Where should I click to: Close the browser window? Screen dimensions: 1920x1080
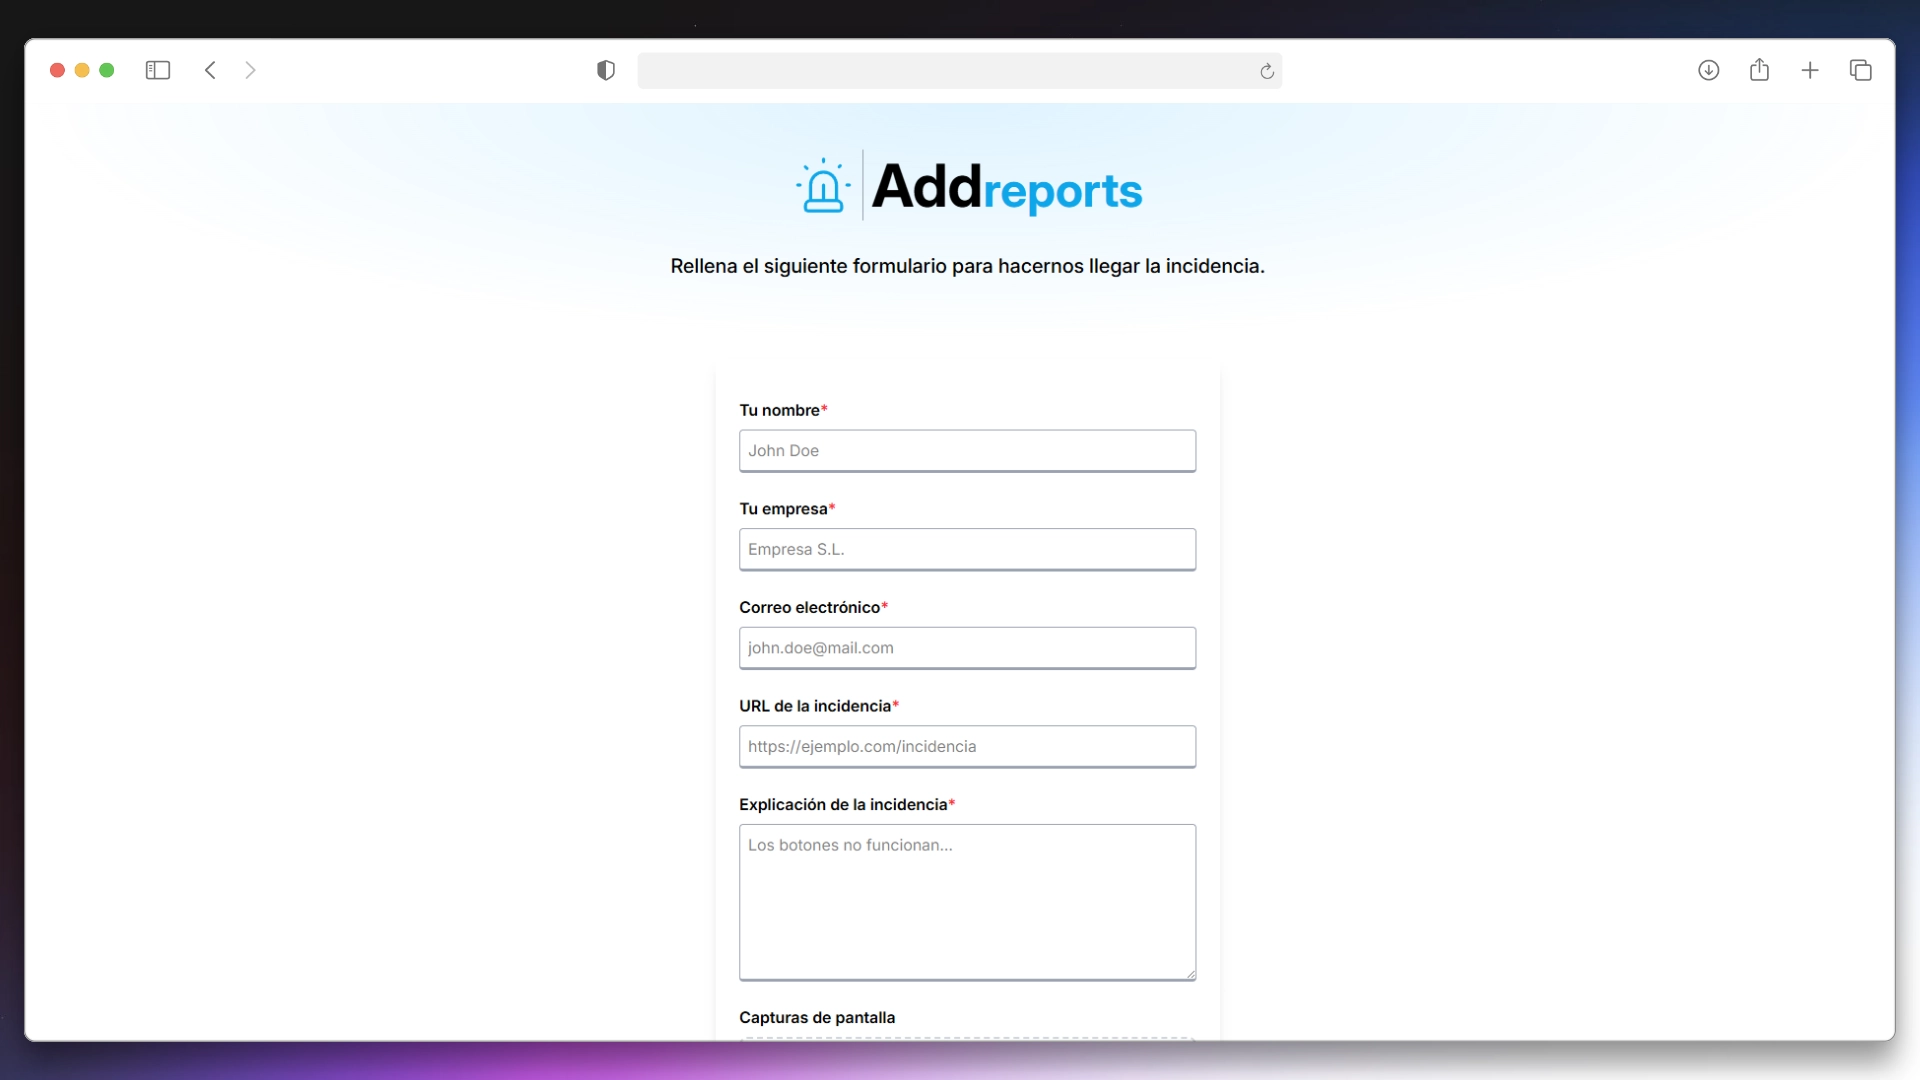tap(57, 70)
